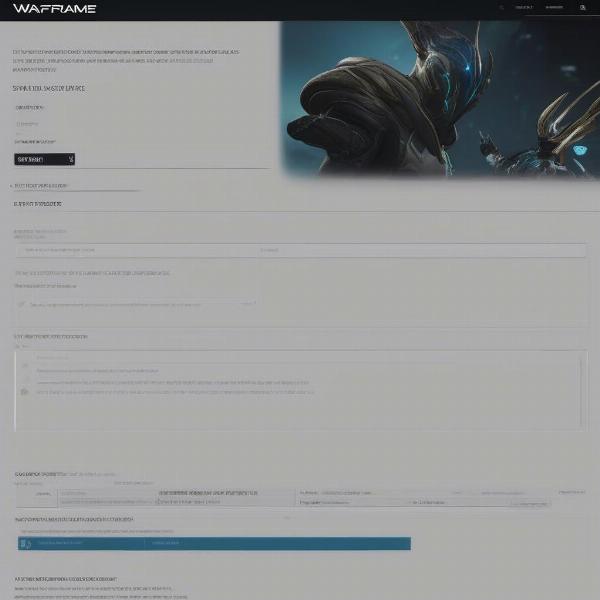This screenshot has width=600, height=600.
Task: Click the scrollbar of the large text box
Action: [x=581, y=391]
